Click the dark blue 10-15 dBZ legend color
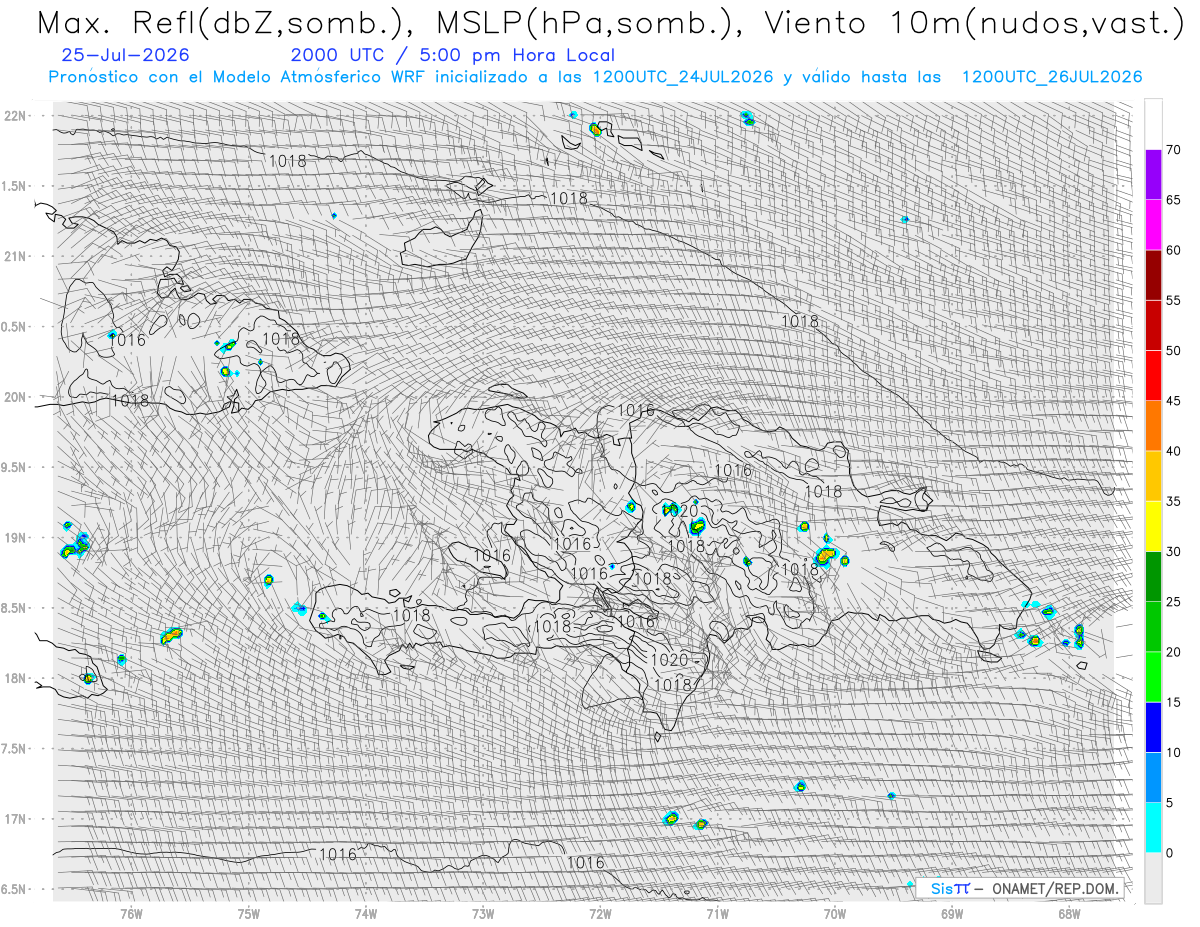 (1153, 727)
